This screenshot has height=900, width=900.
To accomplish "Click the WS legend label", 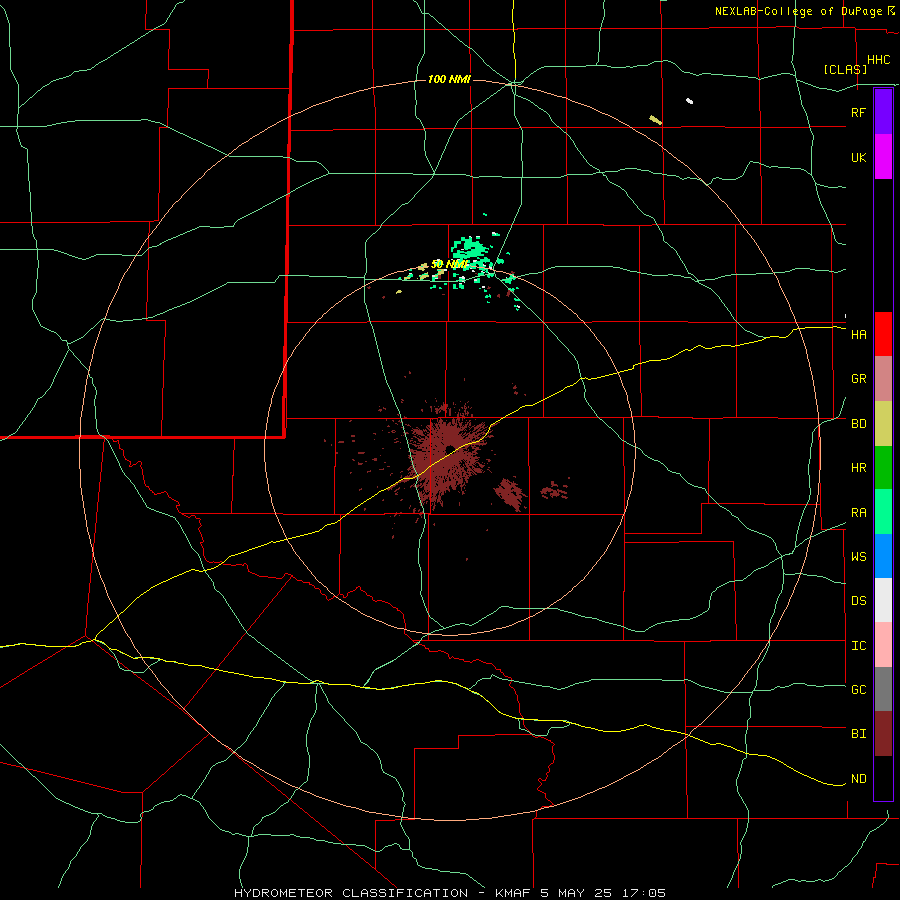I will coord(858,556).
